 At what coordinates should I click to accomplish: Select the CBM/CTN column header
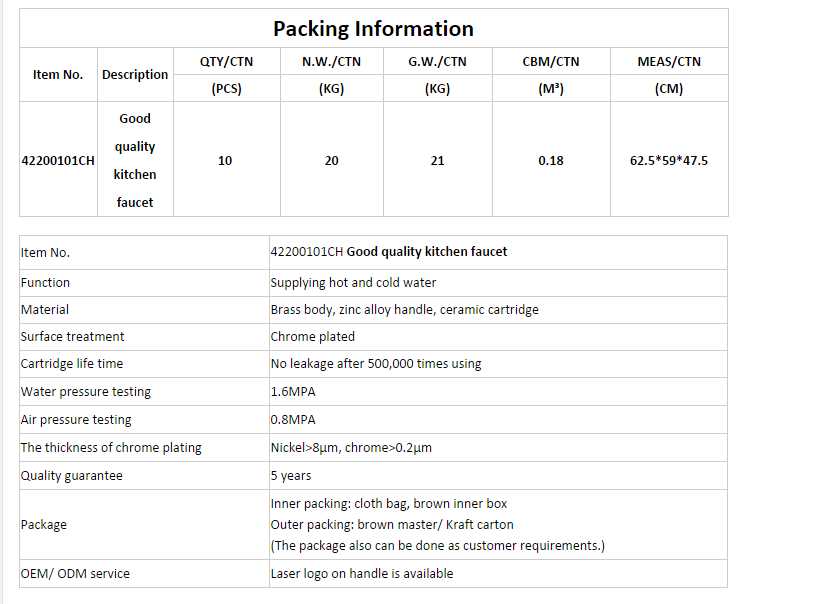[x=550, y=62]
